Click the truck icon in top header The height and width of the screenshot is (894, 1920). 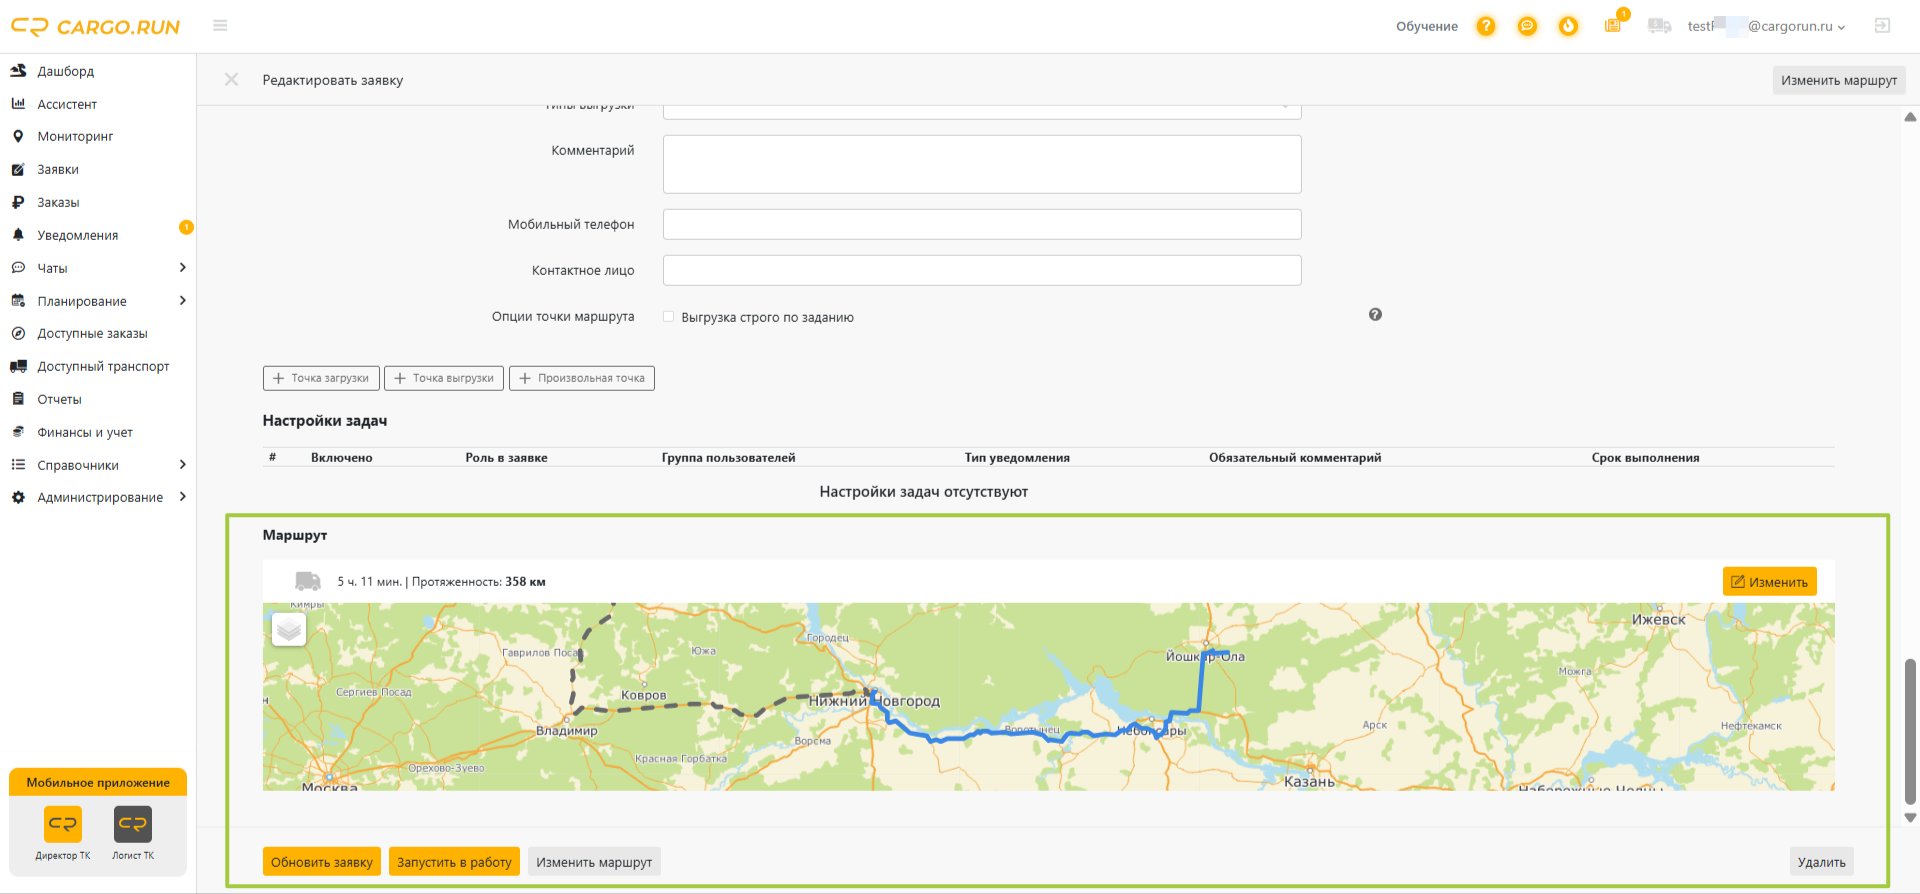1659,26
